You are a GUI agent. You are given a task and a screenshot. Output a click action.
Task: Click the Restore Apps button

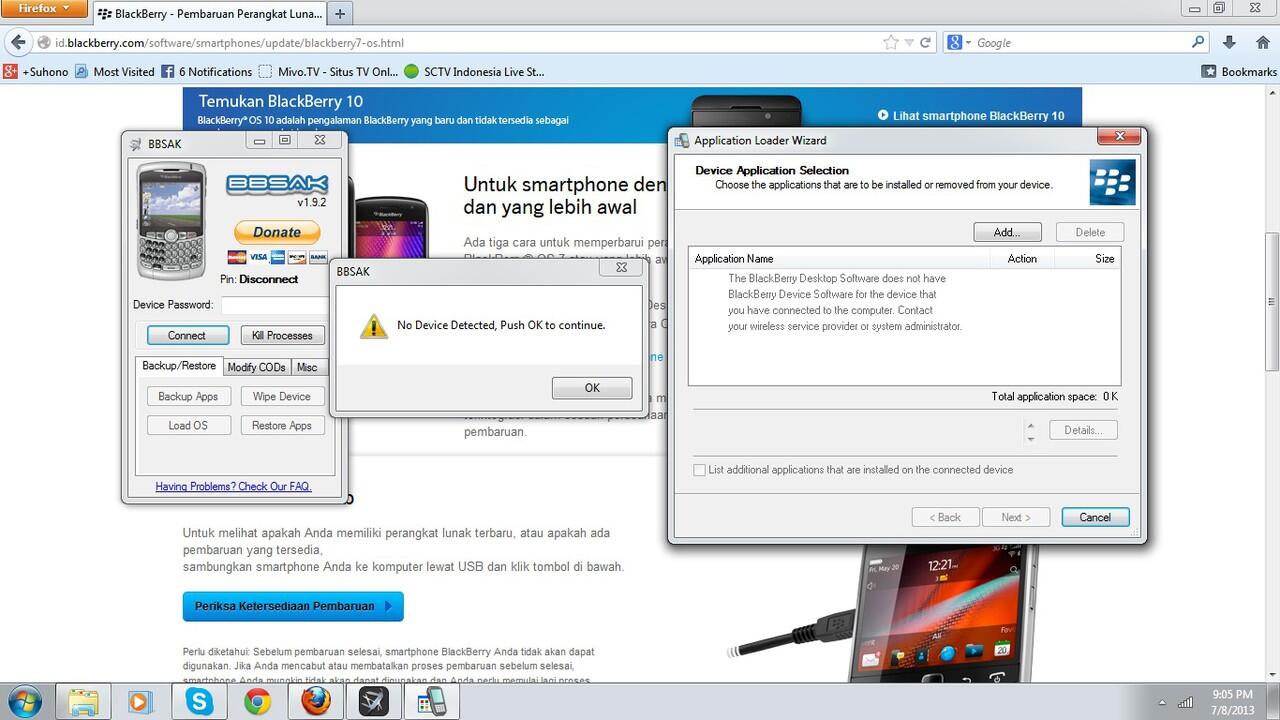pos(282,426)
